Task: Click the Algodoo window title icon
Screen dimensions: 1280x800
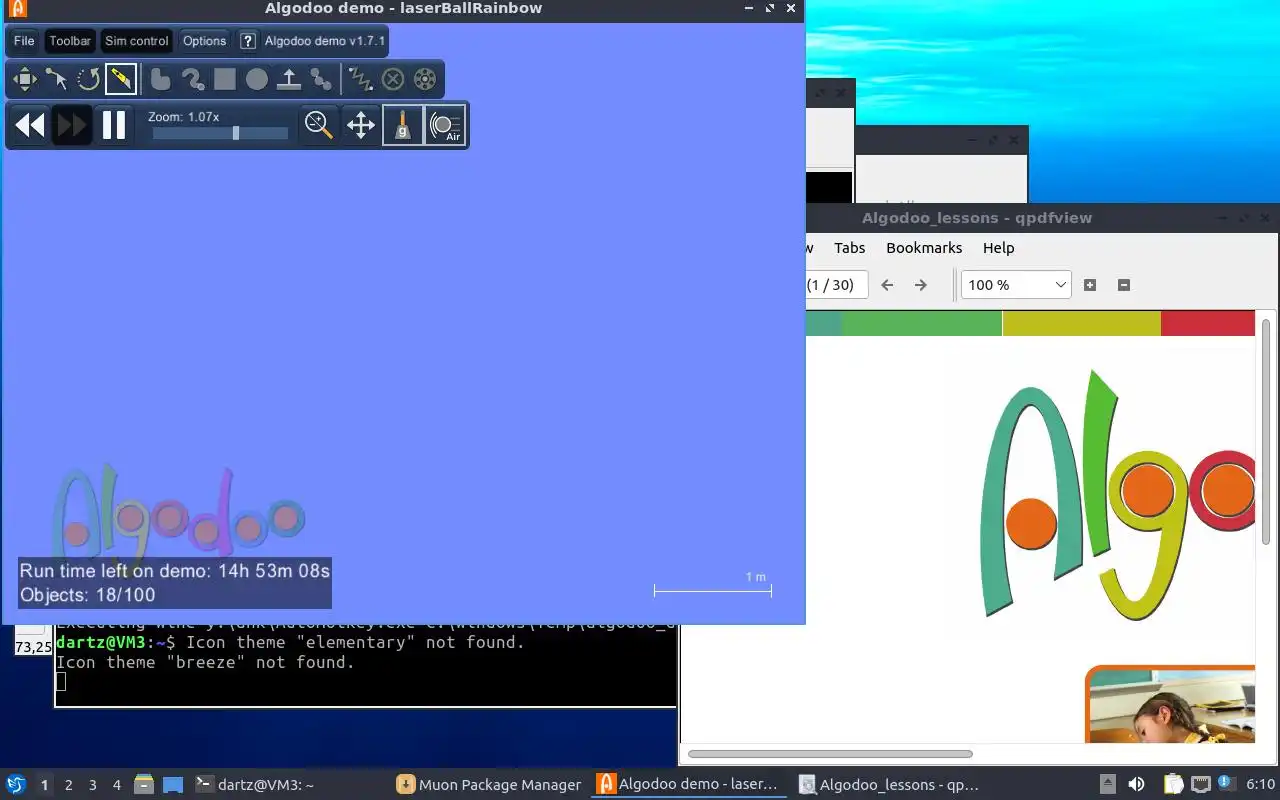Action: tap(17, 9)
